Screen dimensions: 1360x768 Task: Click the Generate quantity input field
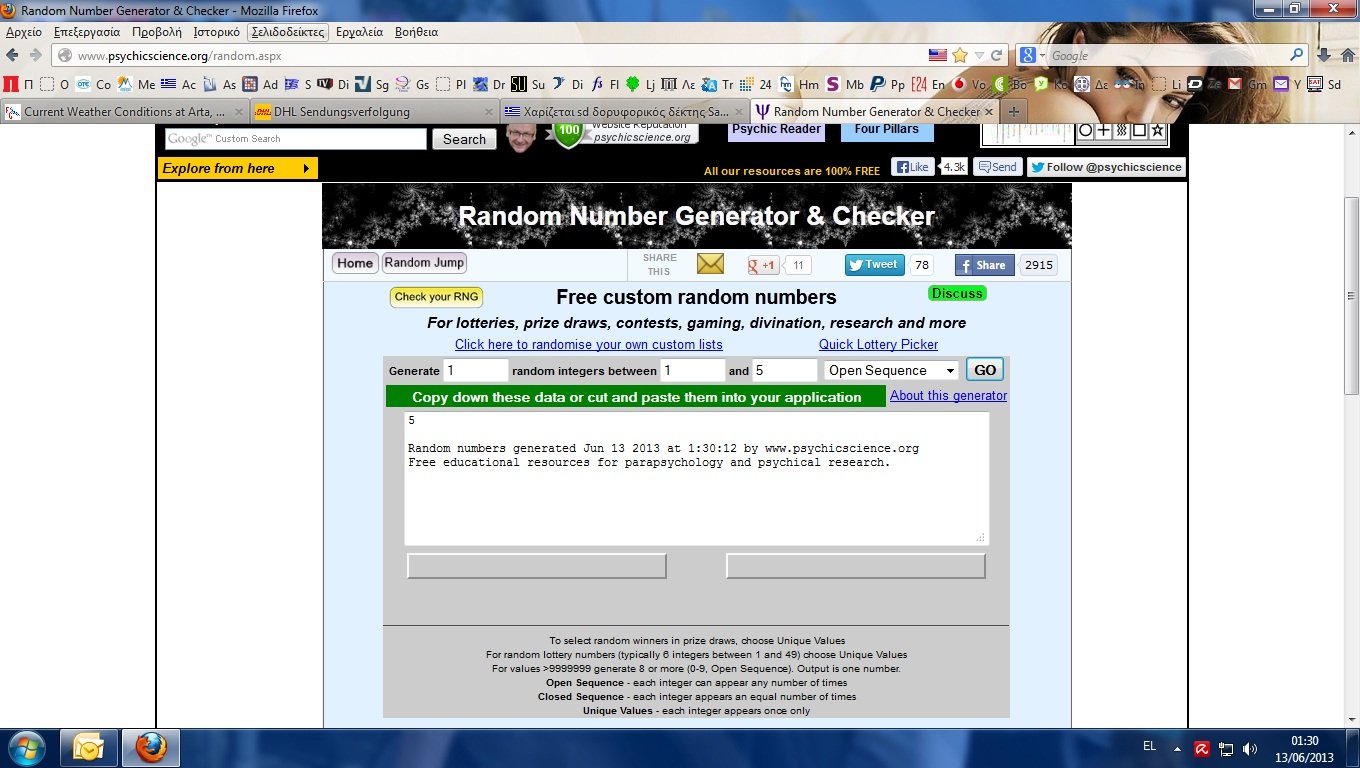(476, 370)
